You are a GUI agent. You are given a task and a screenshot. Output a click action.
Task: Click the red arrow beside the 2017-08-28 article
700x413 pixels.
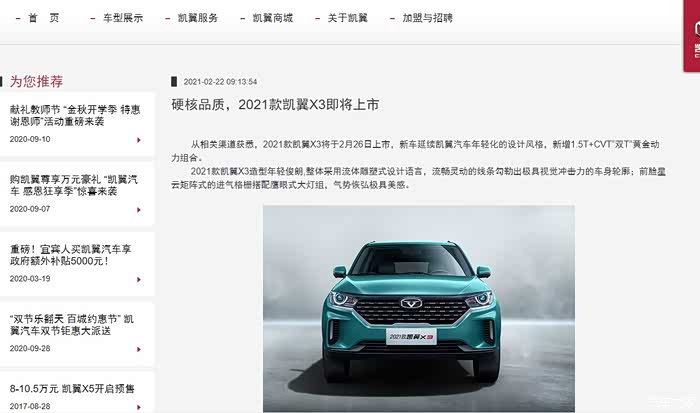pyautogui.click(x=139, y=407)
